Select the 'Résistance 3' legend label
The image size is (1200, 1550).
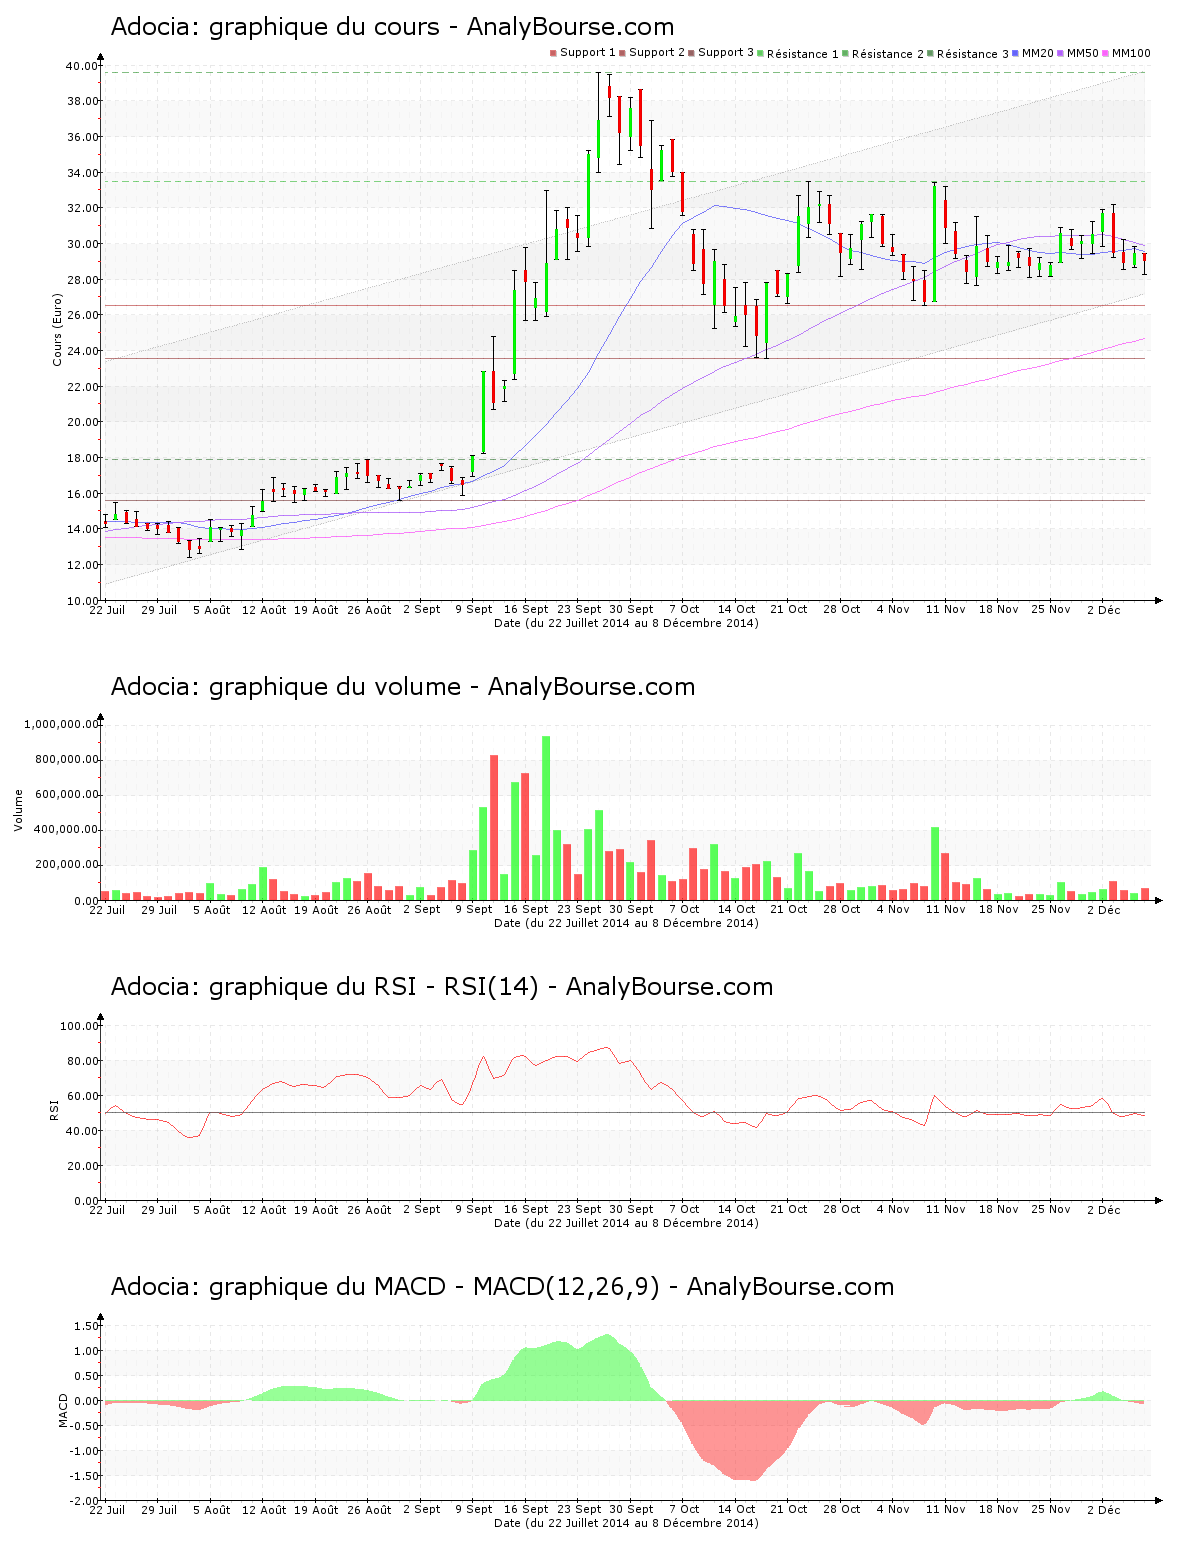(973, 53)
